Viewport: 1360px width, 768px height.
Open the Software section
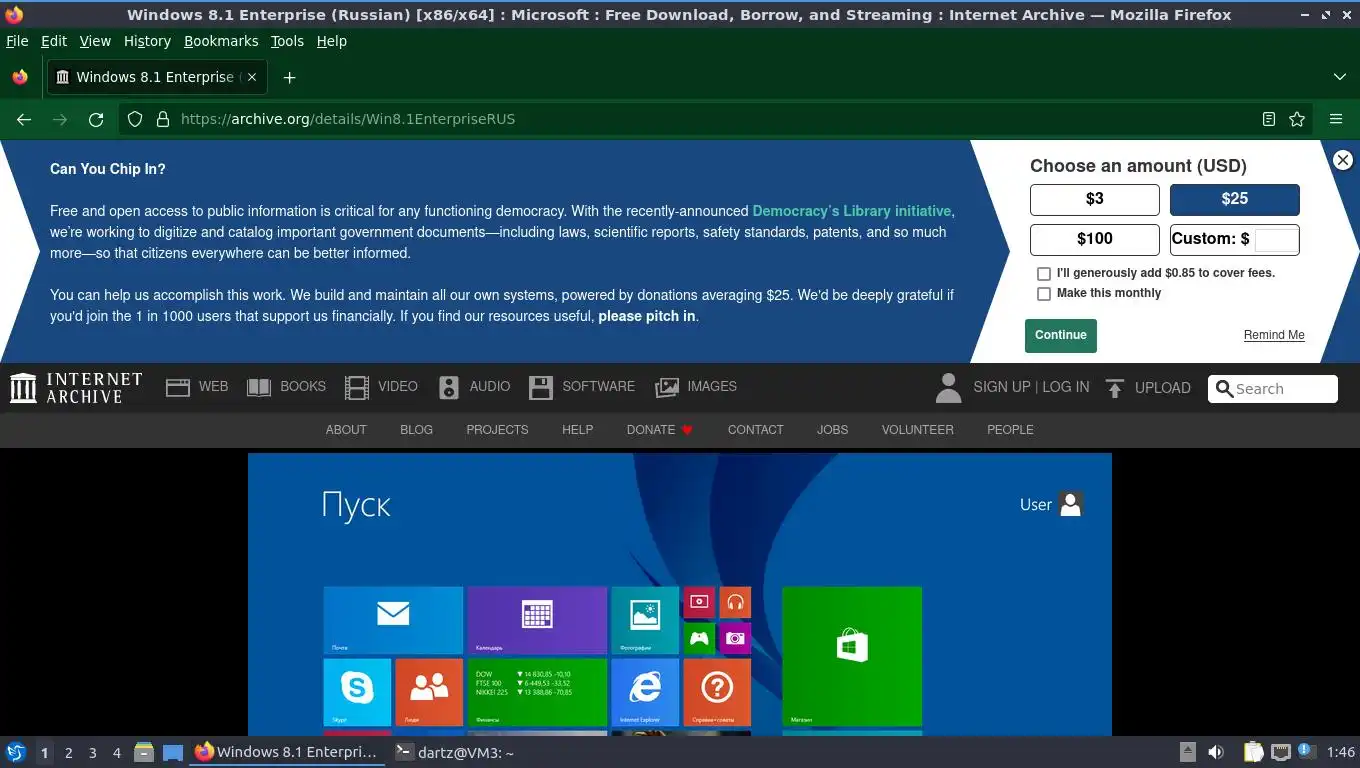pyautogui.click(x=582, y=387)
